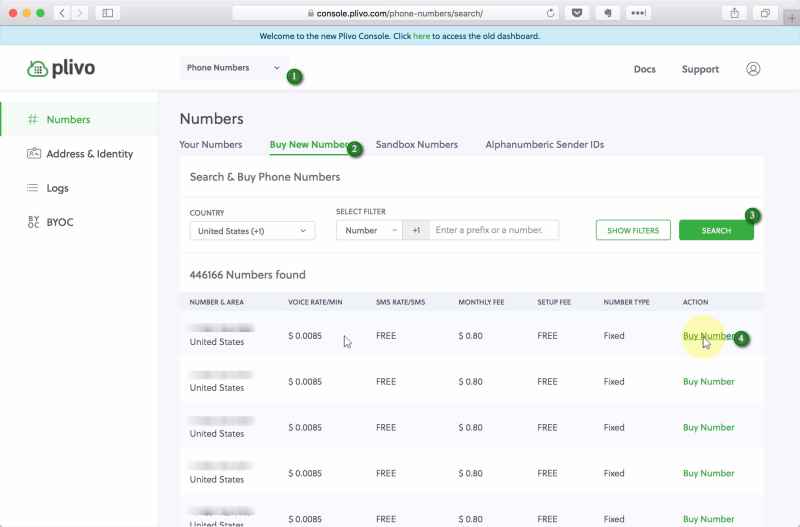Screen dimensions: 800x527
Task: Open the Number filter type dropdown
Action: 369,231
